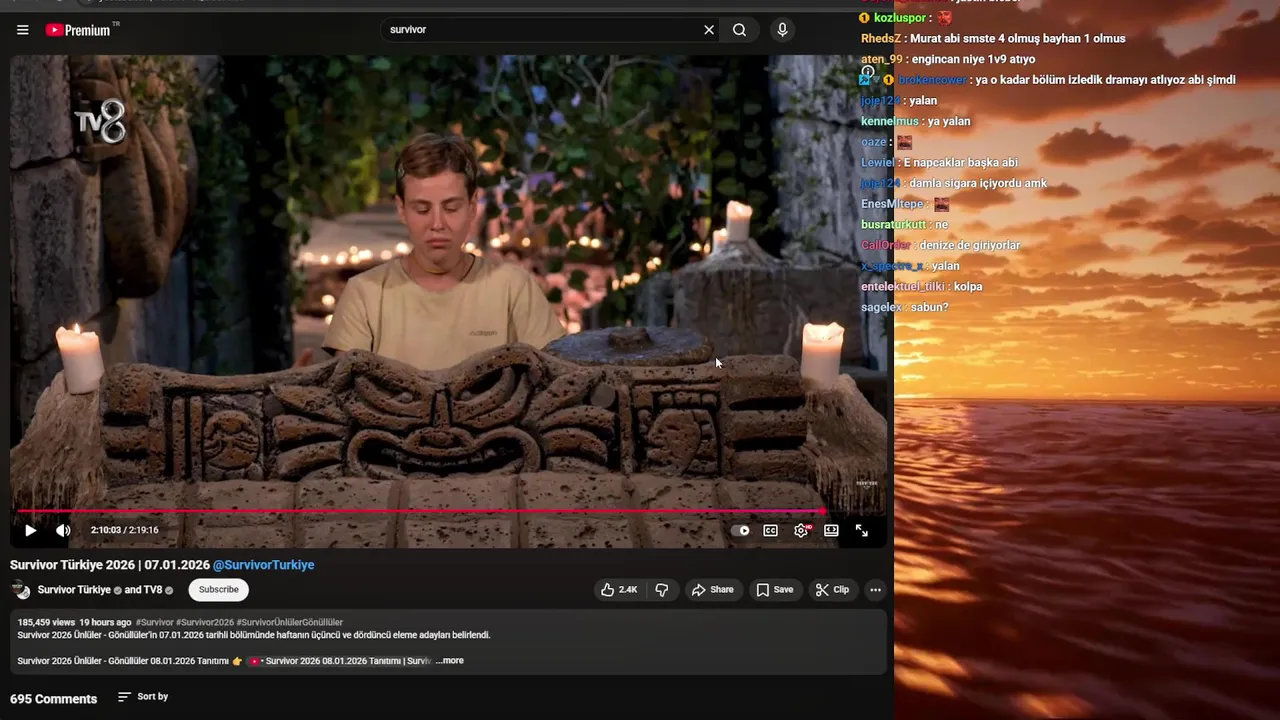Seek on the red video progress bar
This screenshot has height=720, width=1280.
tap(448, 511)
